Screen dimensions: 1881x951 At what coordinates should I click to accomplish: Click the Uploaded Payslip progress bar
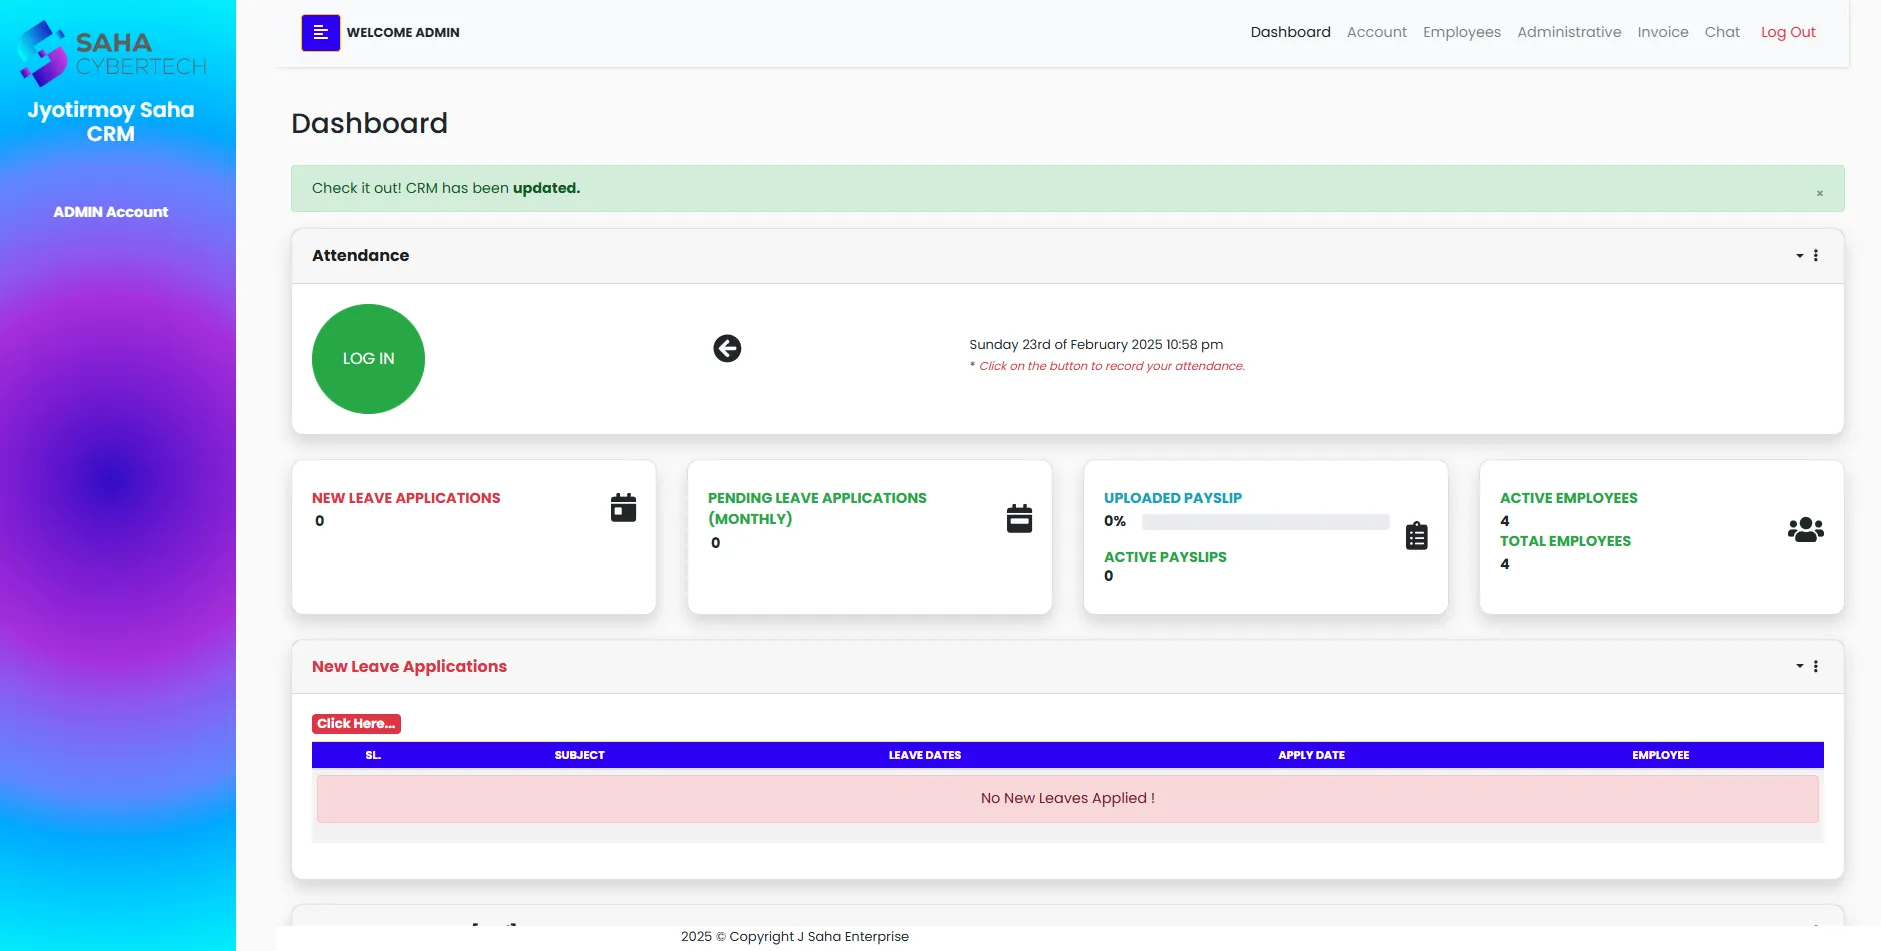click(x=1264, y=522)
